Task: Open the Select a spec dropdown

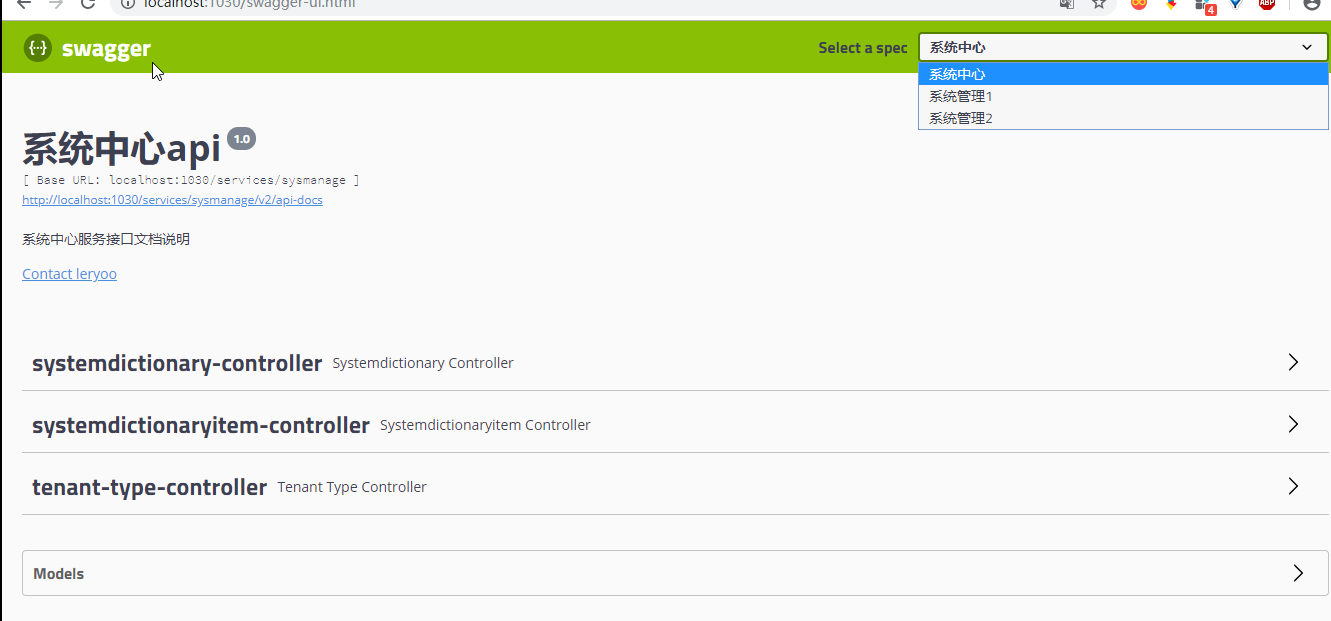Action: (1123, 47)
